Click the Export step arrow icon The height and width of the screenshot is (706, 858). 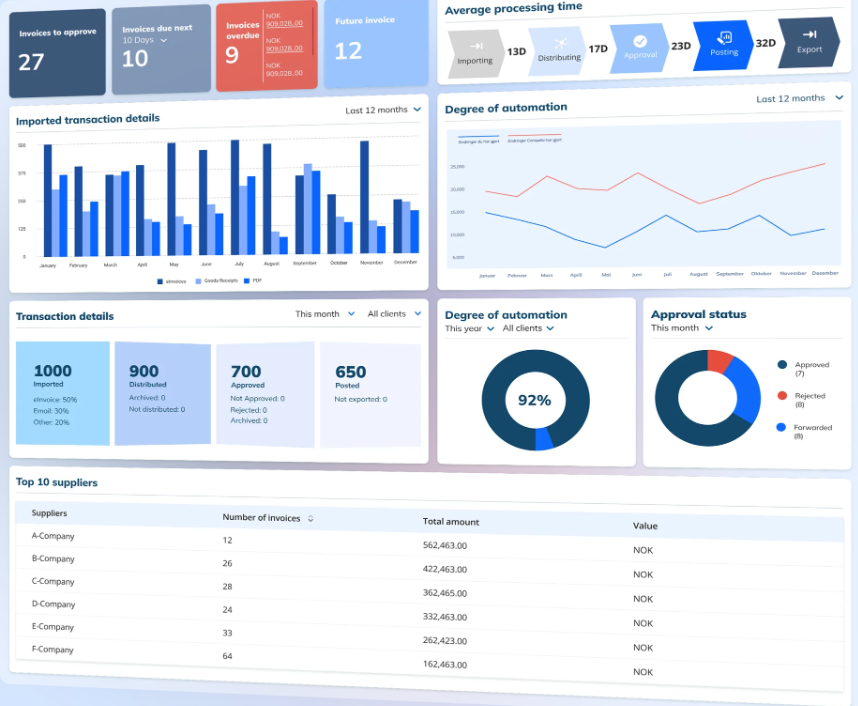tap(809, 35)
